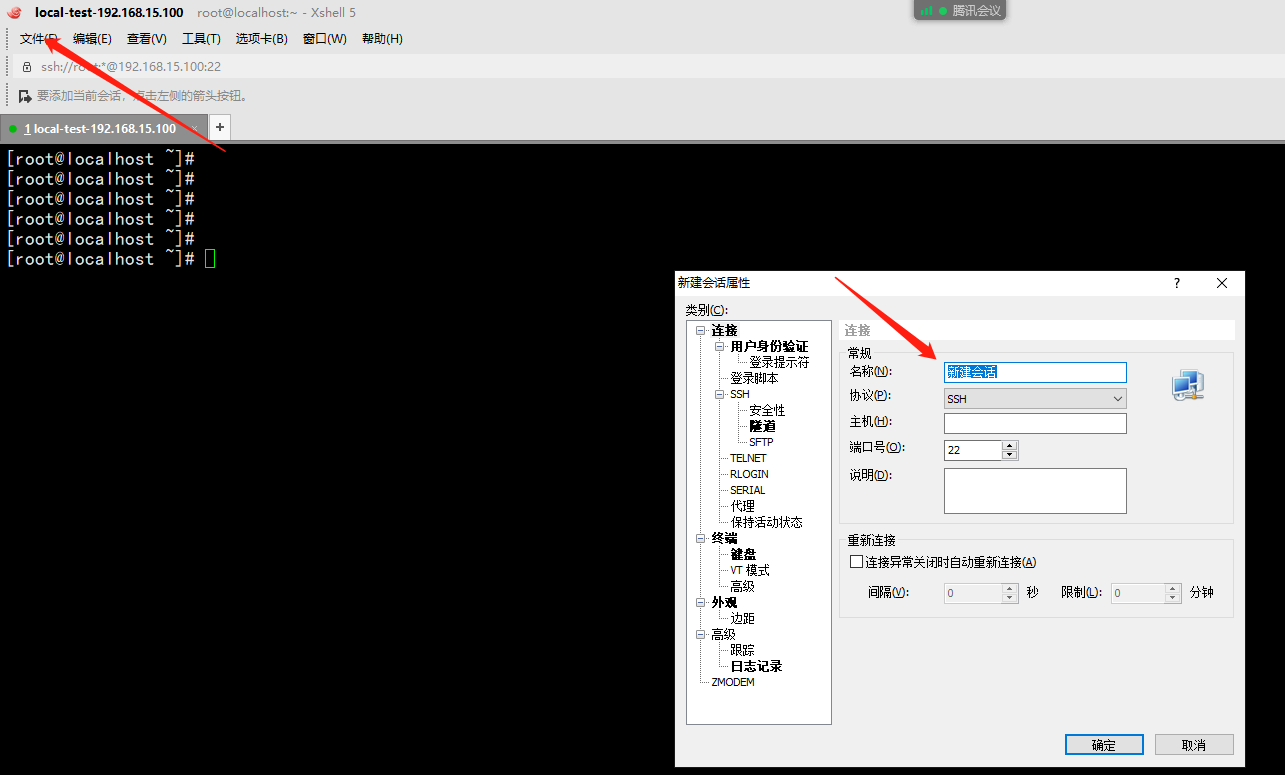
Task: Select 代理 in the category tree
Action: tap(743, 506)
